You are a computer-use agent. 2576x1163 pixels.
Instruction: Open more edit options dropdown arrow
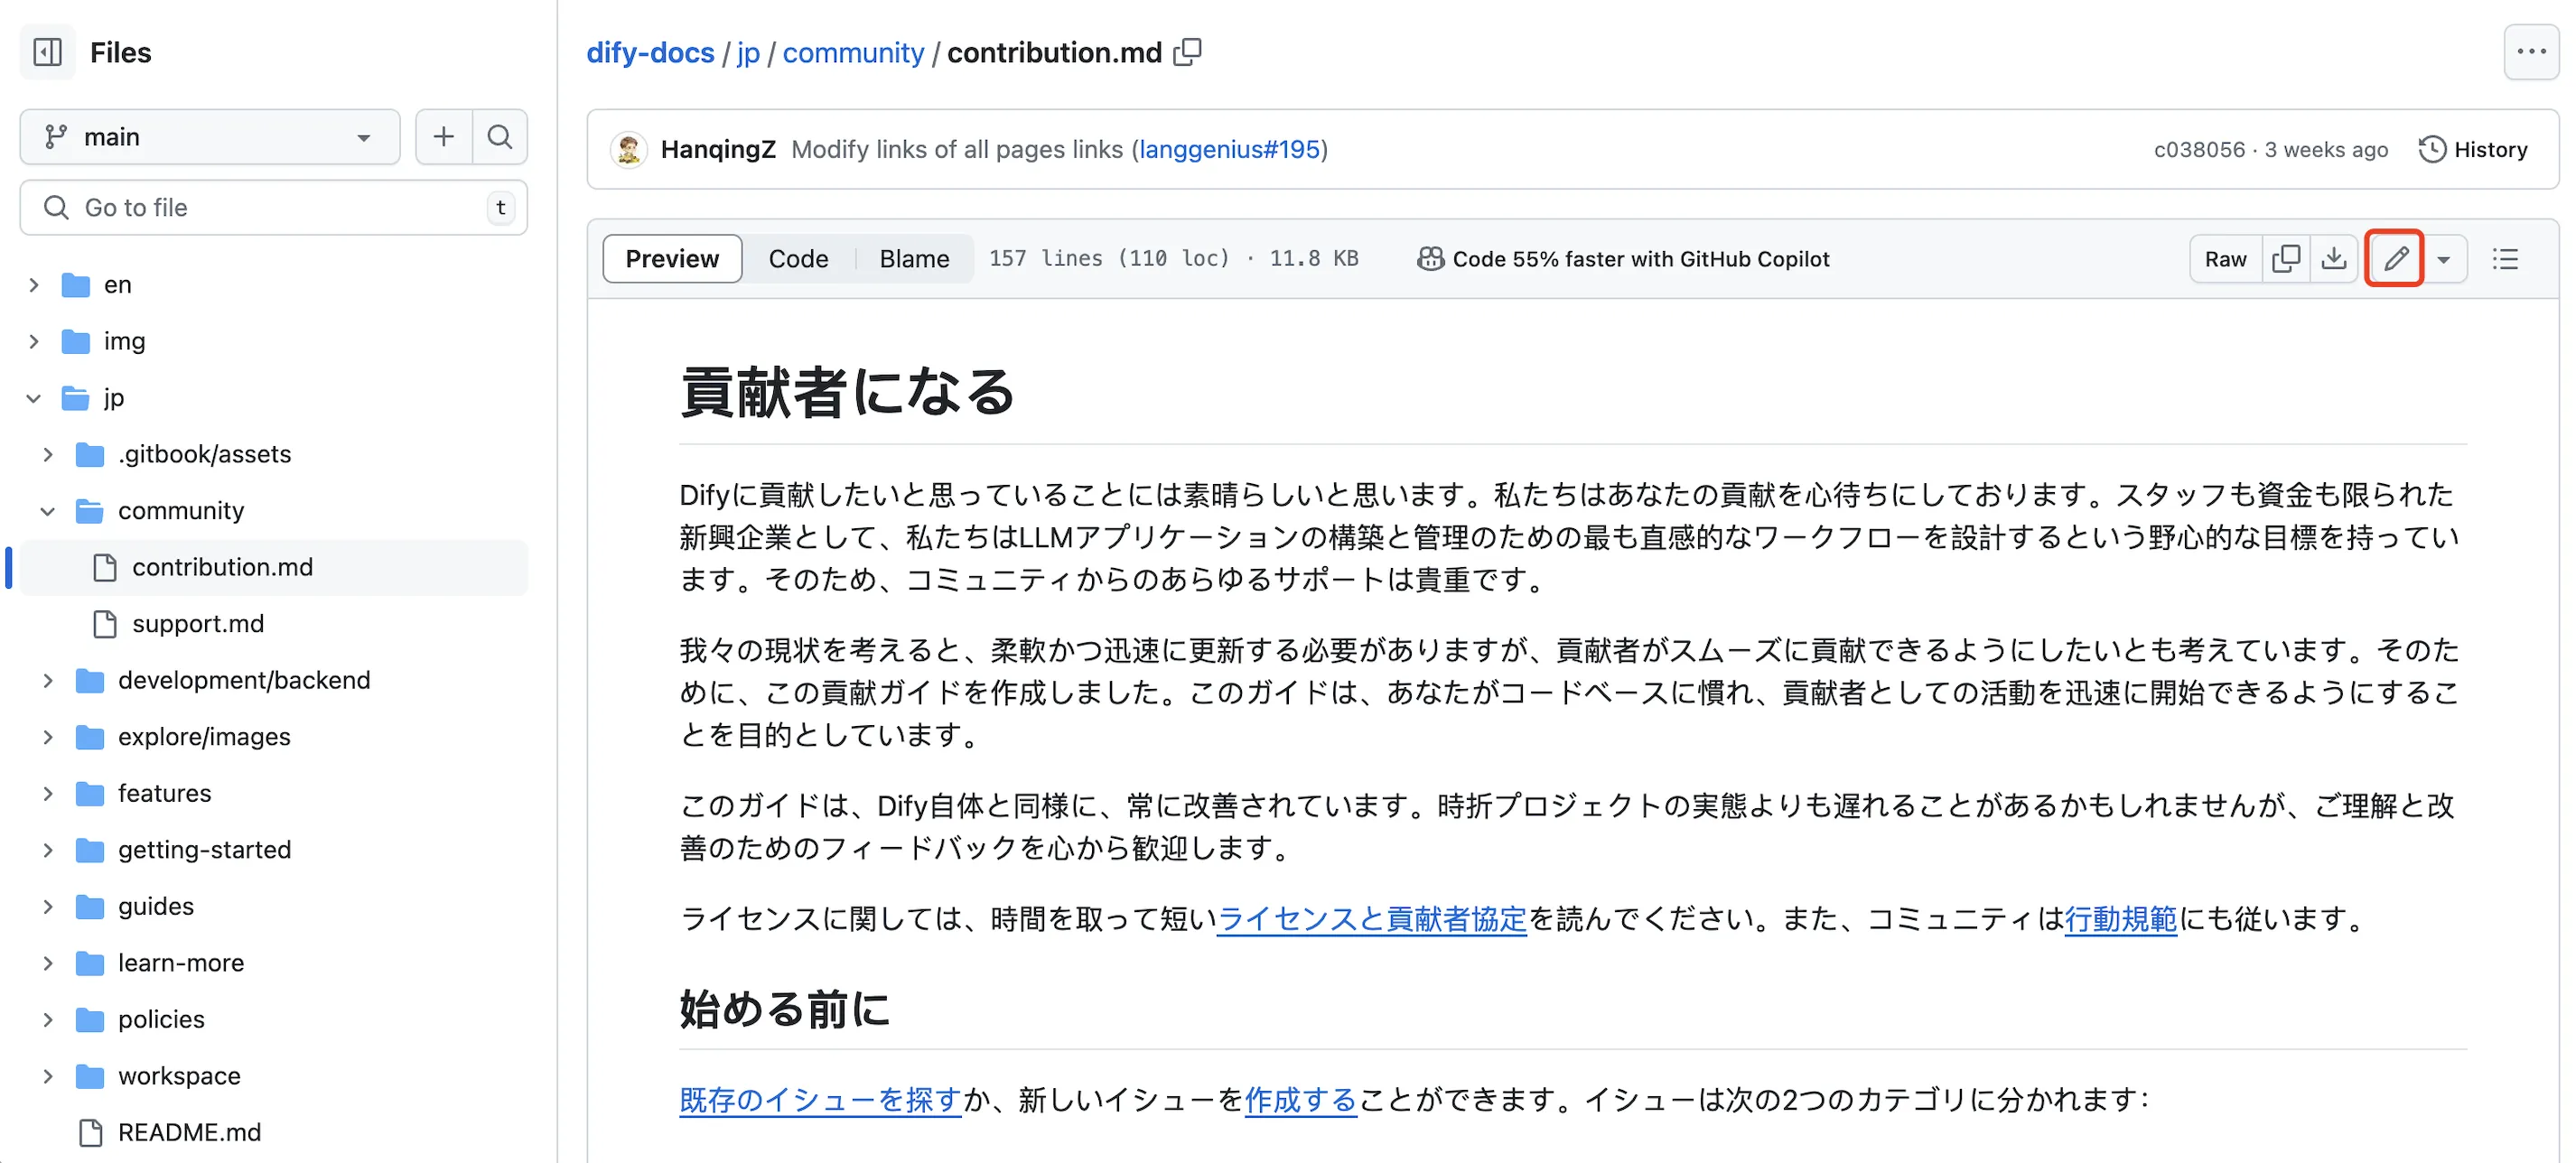click(x=2444, y=259)
